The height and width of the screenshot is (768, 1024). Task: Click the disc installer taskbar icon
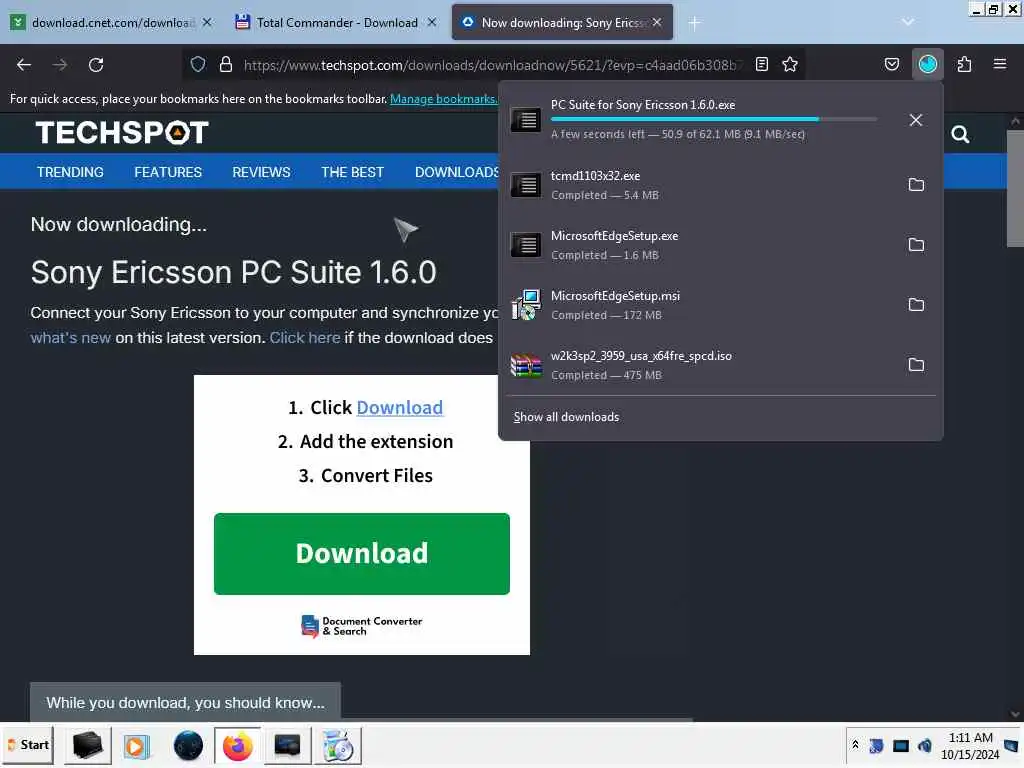click(x=338, y=746)
